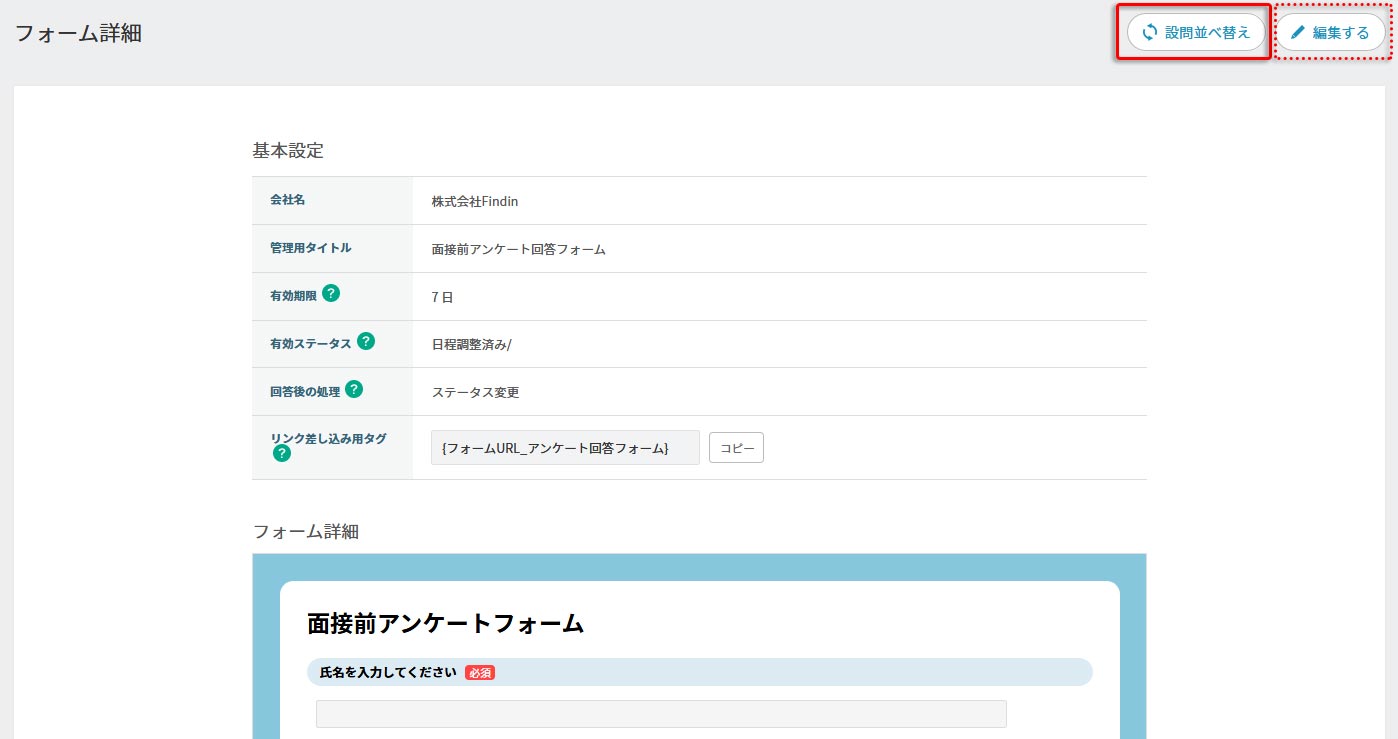1398x739 pixels.
Task: Select the 面接前アンケート回答フォーム title value
Action: [518, 249]
